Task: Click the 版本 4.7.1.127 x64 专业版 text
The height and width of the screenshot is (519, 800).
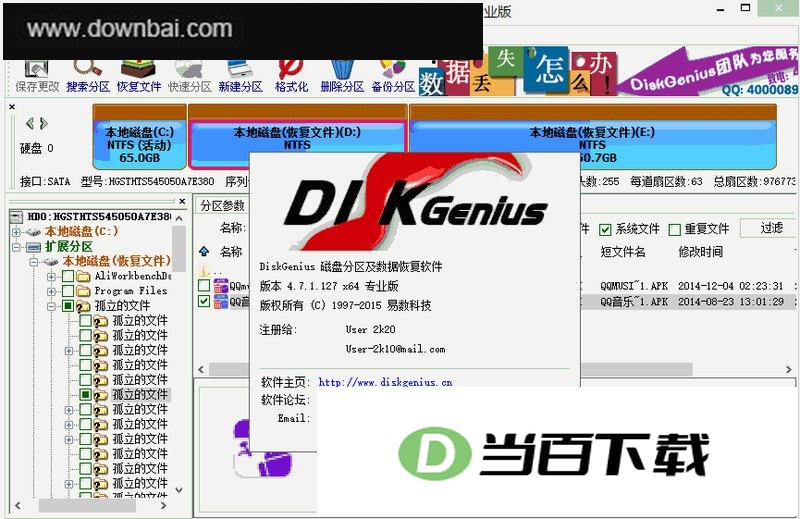Action: [329, 286]
